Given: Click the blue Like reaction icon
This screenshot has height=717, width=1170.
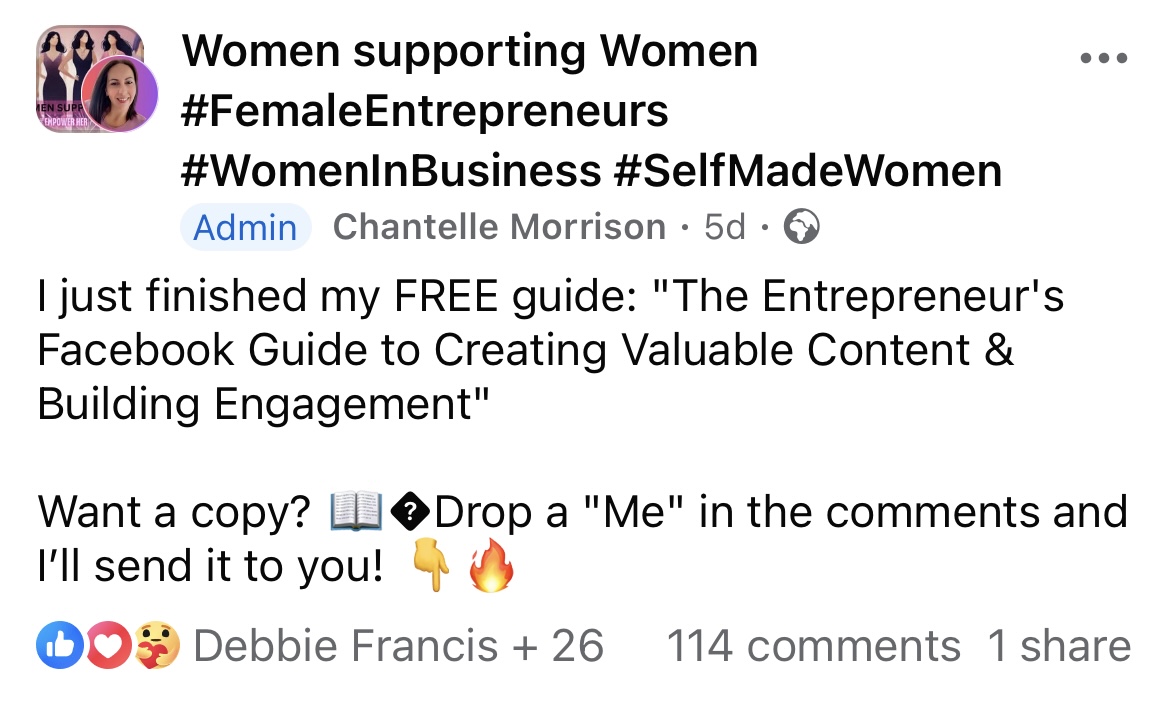Looking at the screenshot, I should [55, 646].
